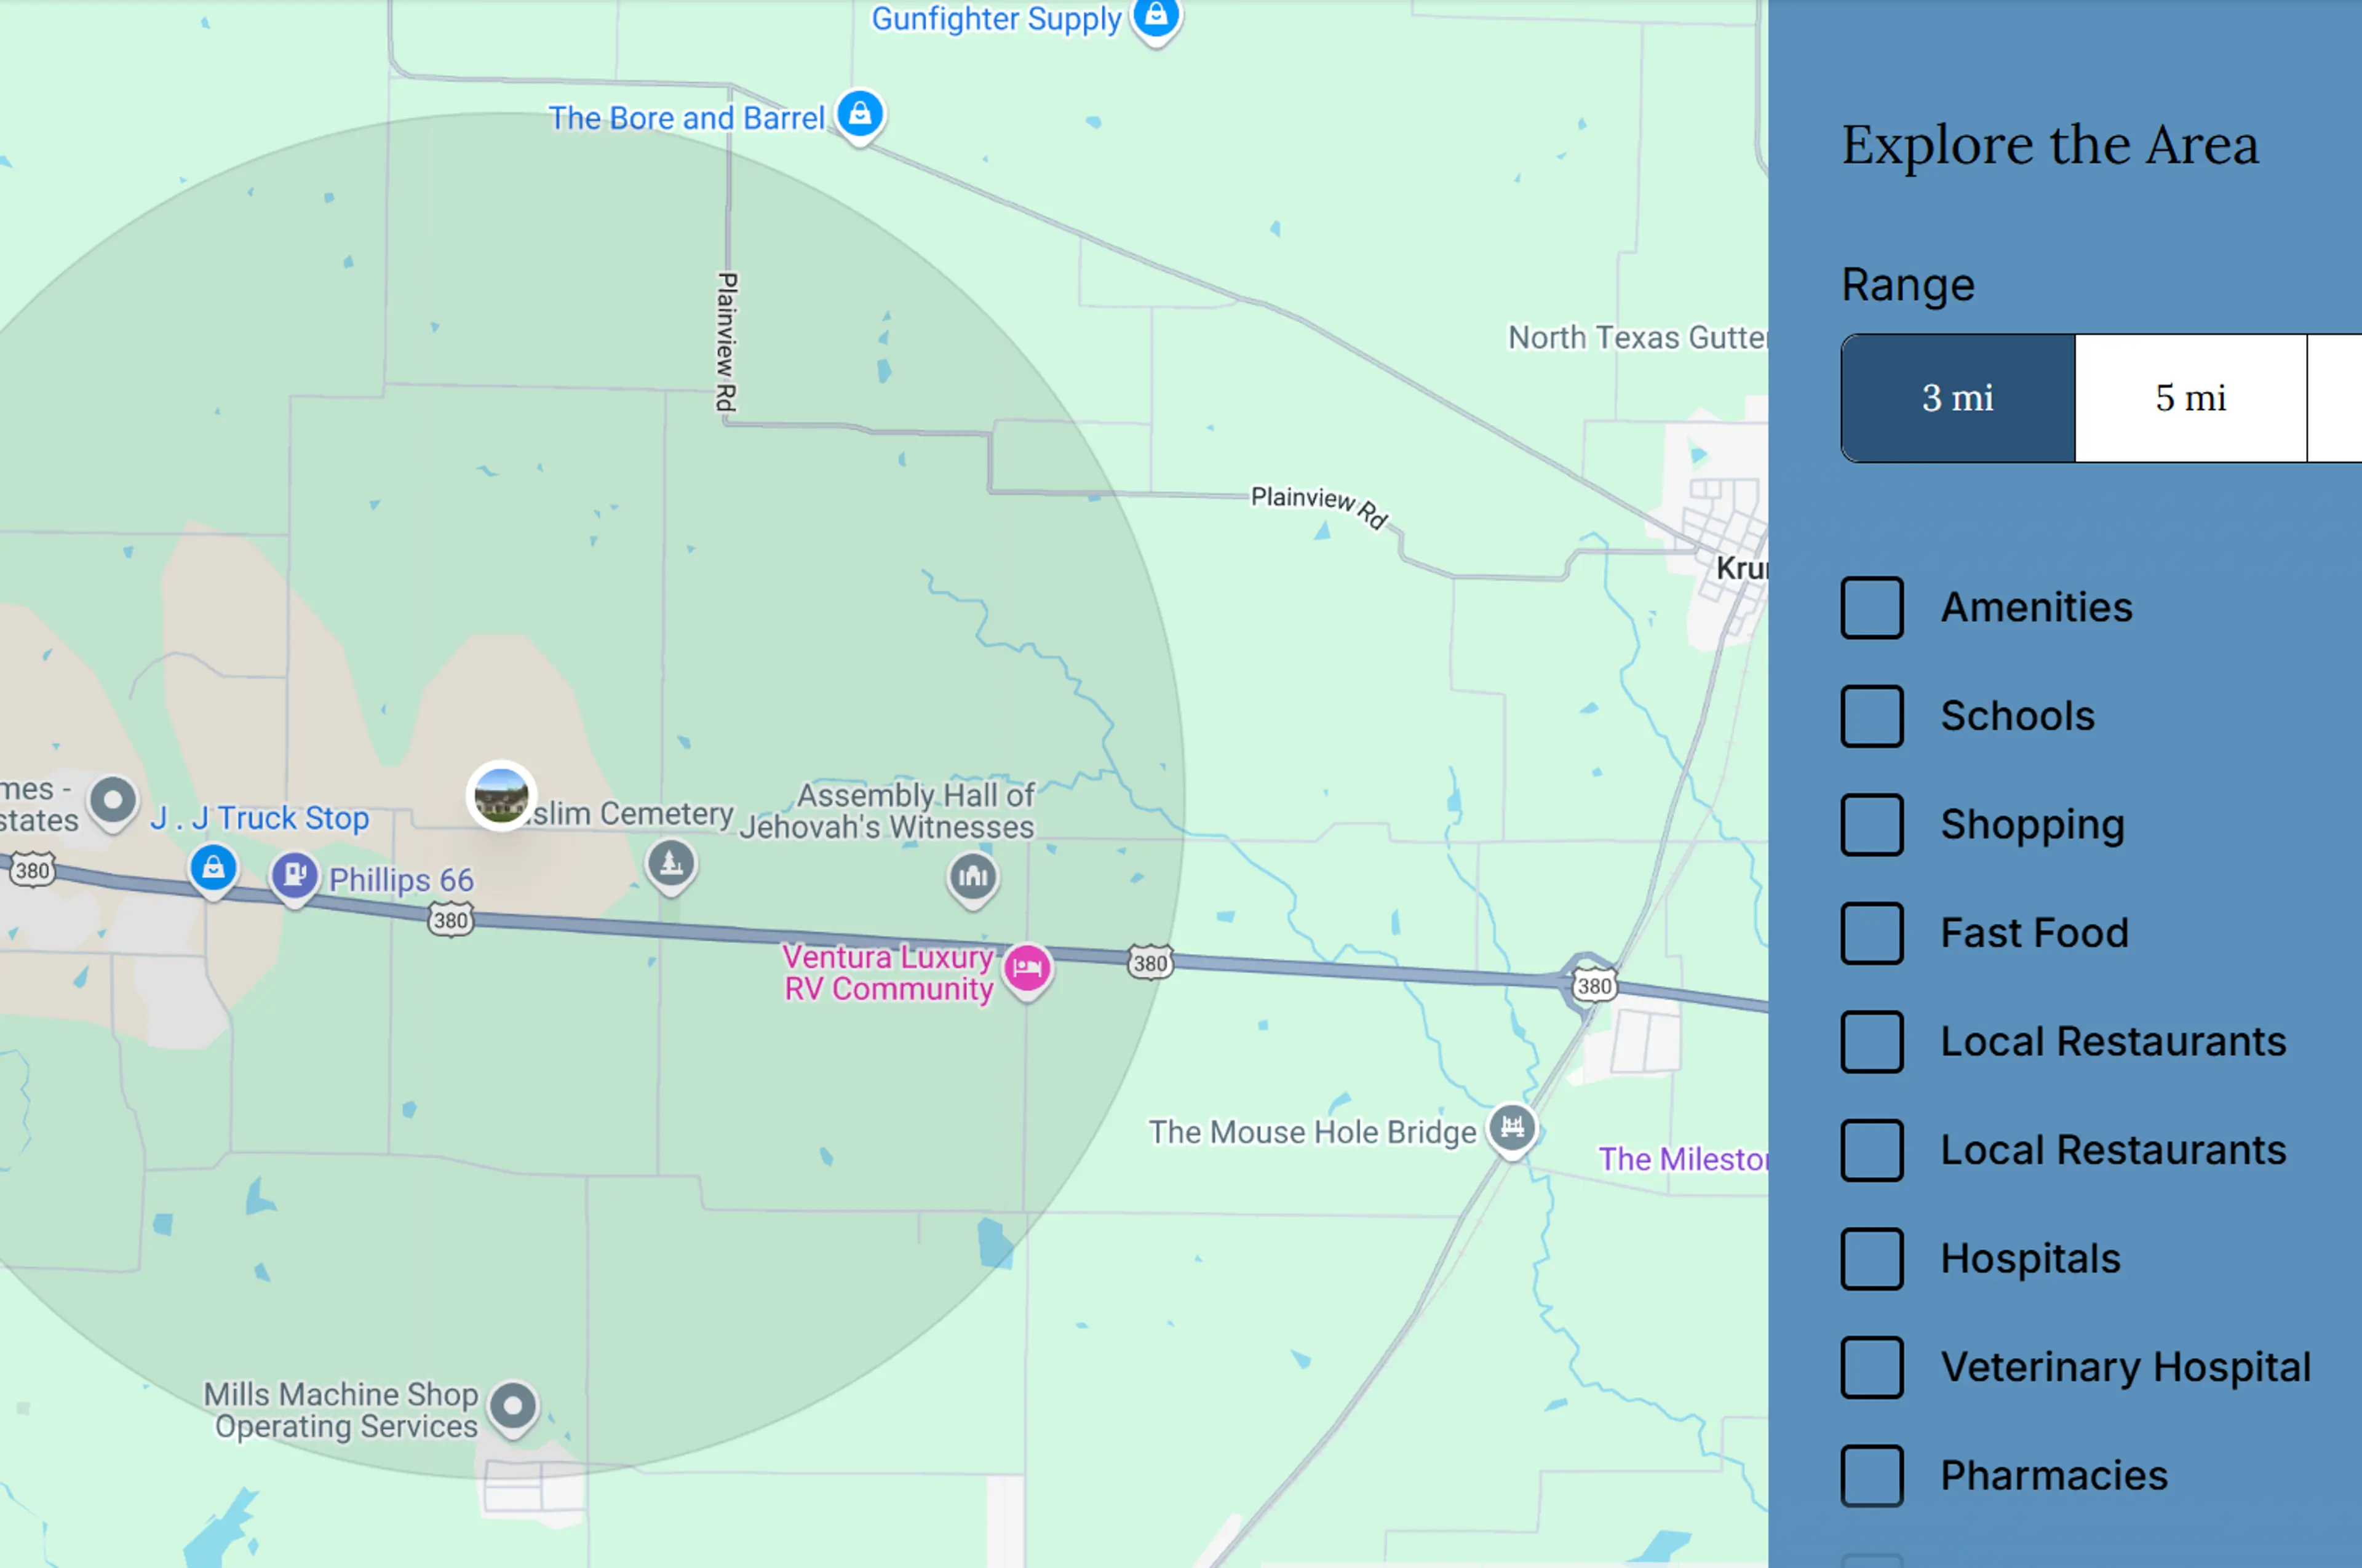This screenshot has height=1568, width=2362.
Task: Select the Phillips 66 gas station pin
Action: click(x=295, y=873)
